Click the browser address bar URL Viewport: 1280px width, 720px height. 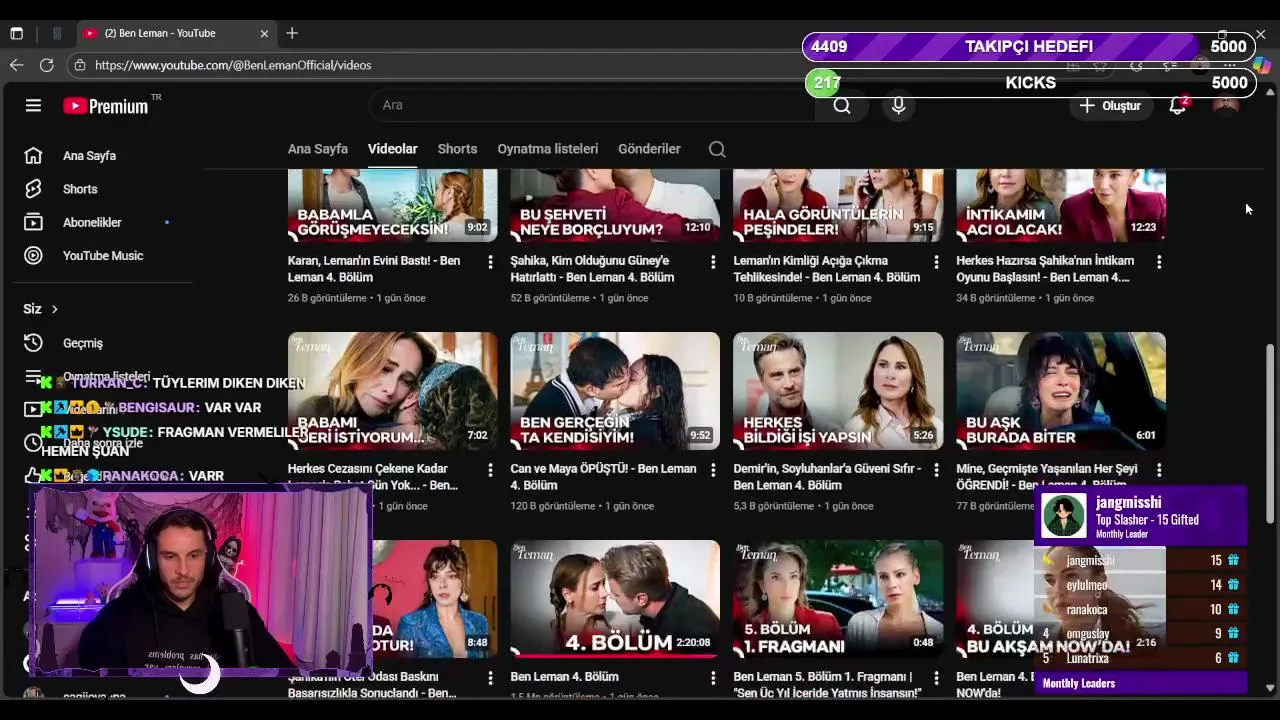point(233,65)
